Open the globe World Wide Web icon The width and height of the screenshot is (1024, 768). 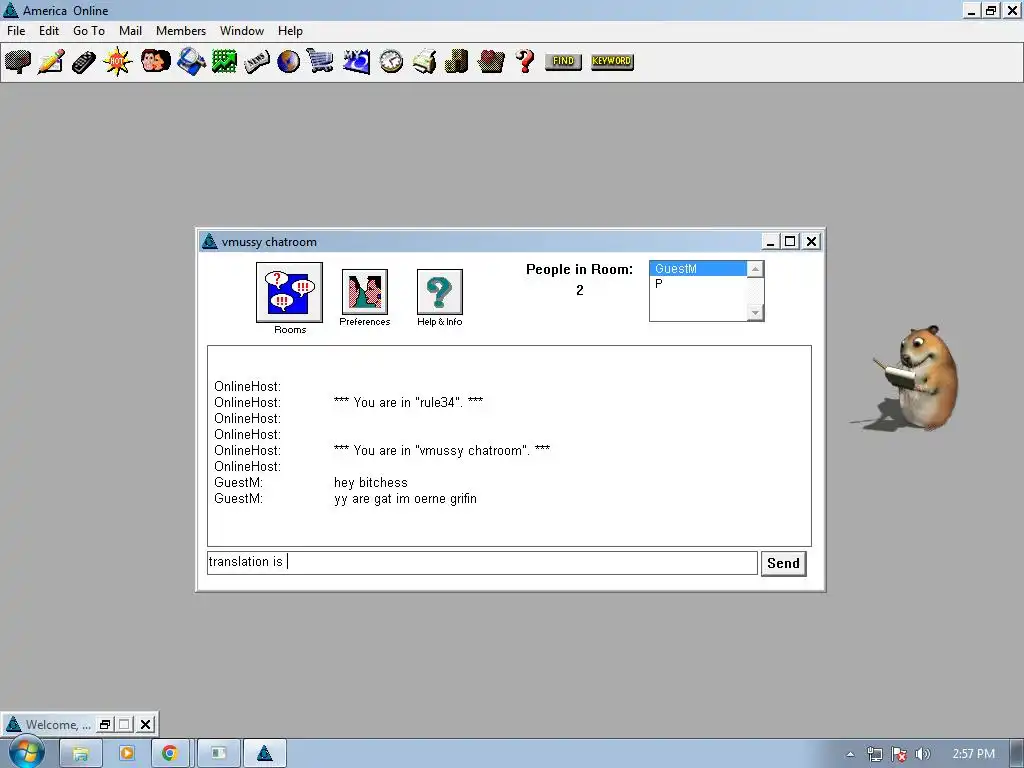[288, 62]
